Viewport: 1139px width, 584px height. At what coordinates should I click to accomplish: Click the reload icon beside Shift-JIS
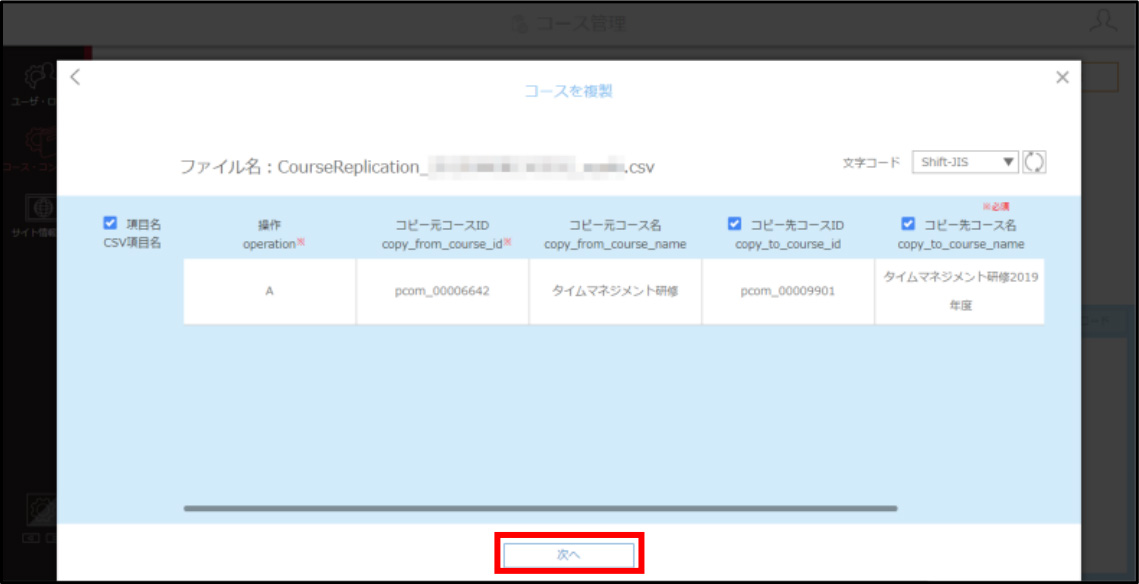1034,162
